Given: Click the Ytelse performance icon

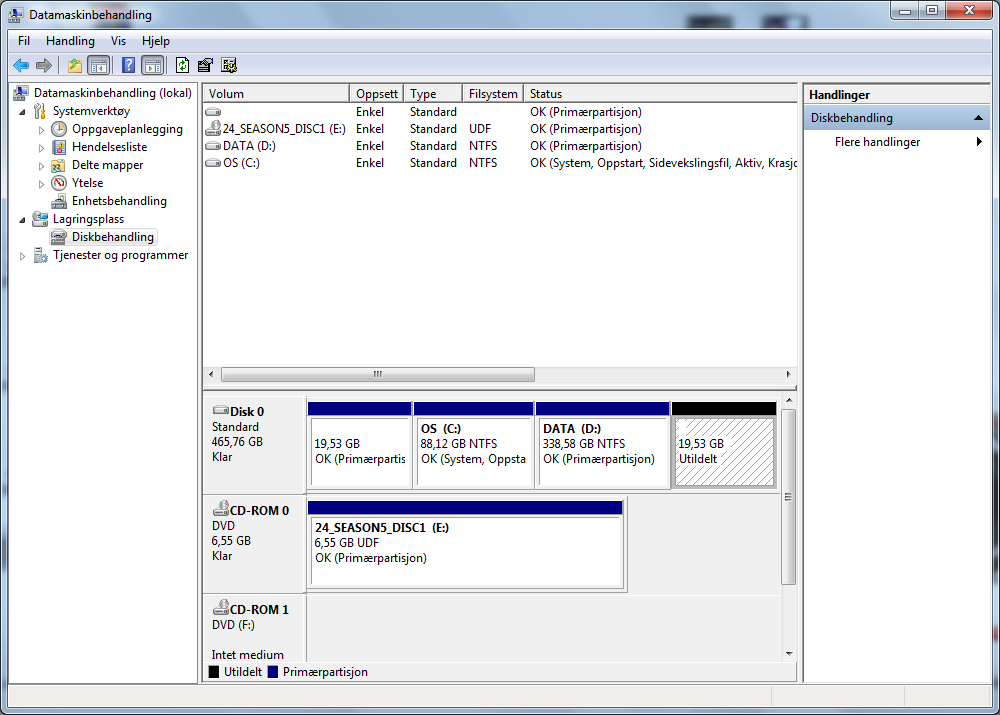Looking at the screenshot, I should click(59, 183).
